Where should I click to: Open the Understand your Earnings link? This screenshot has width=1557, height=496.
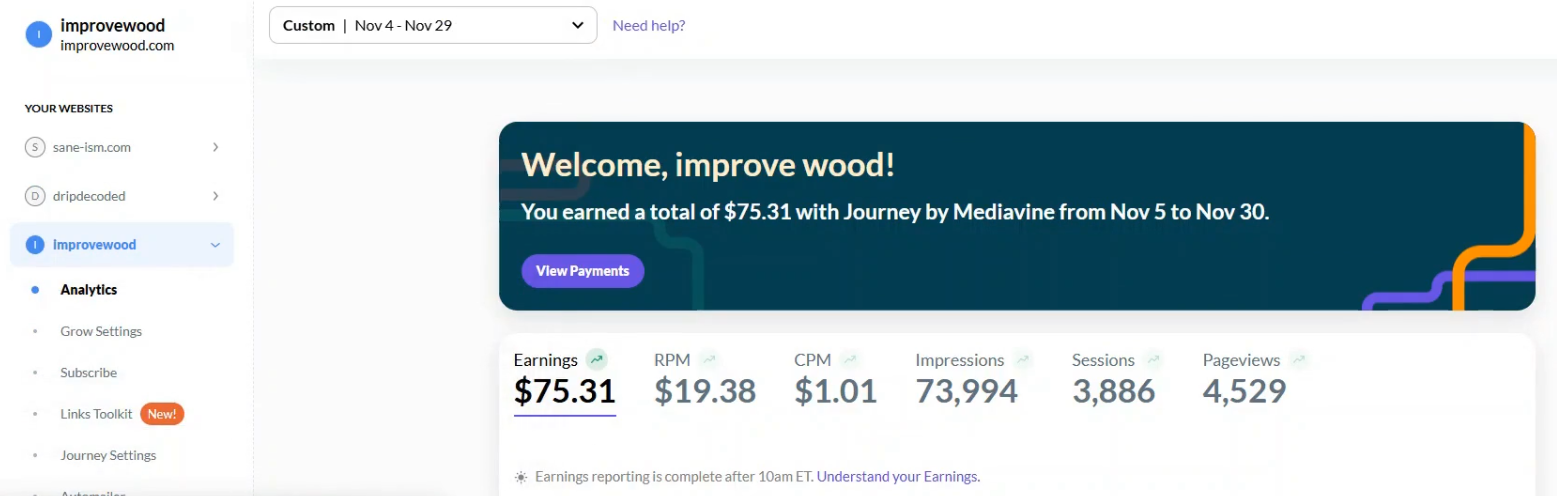[x=898, y=477]
